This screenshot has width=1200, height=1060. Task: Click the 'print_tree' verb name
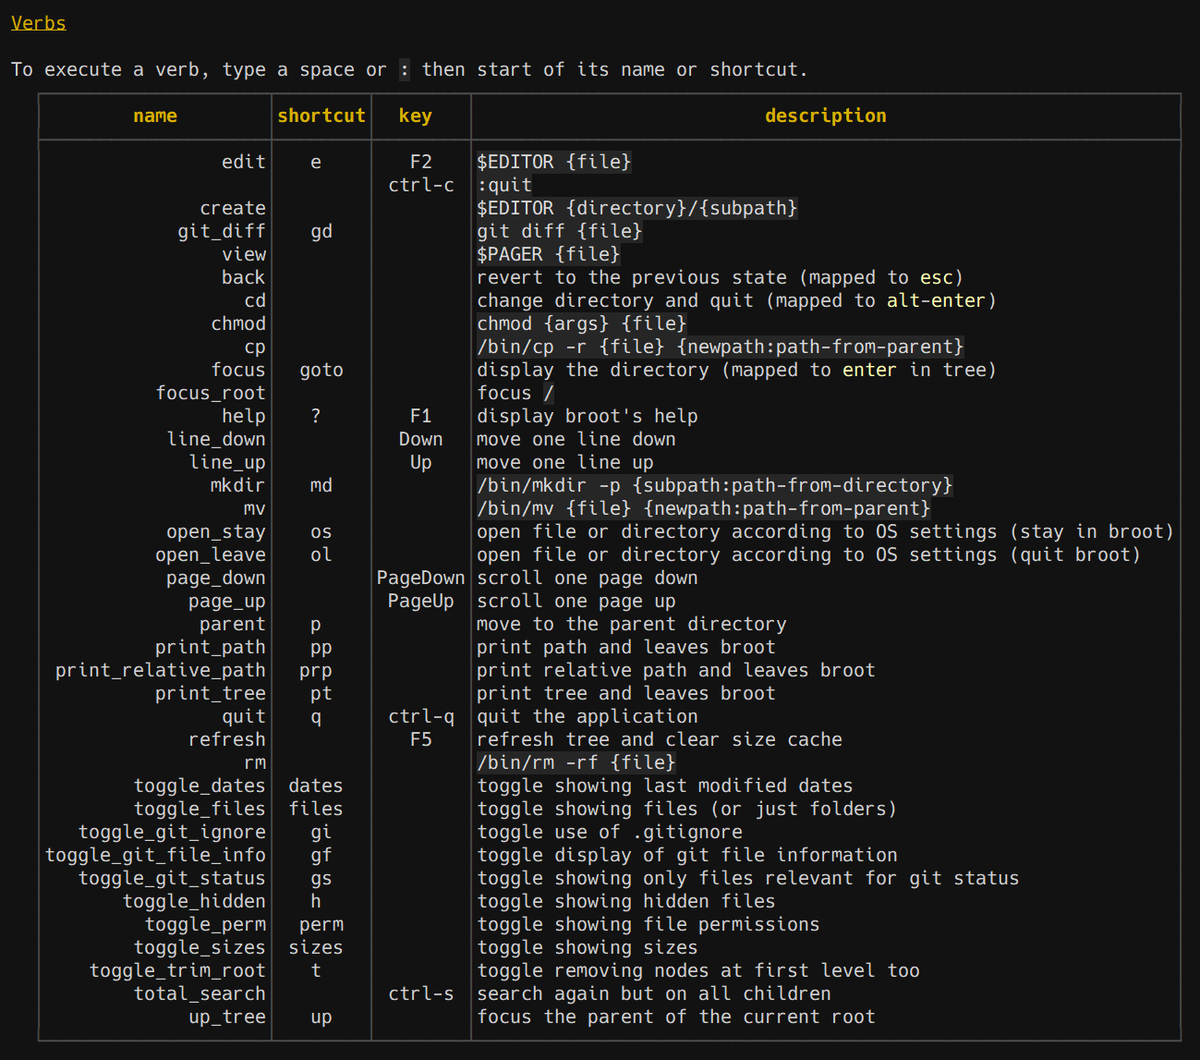click(211, 693)
